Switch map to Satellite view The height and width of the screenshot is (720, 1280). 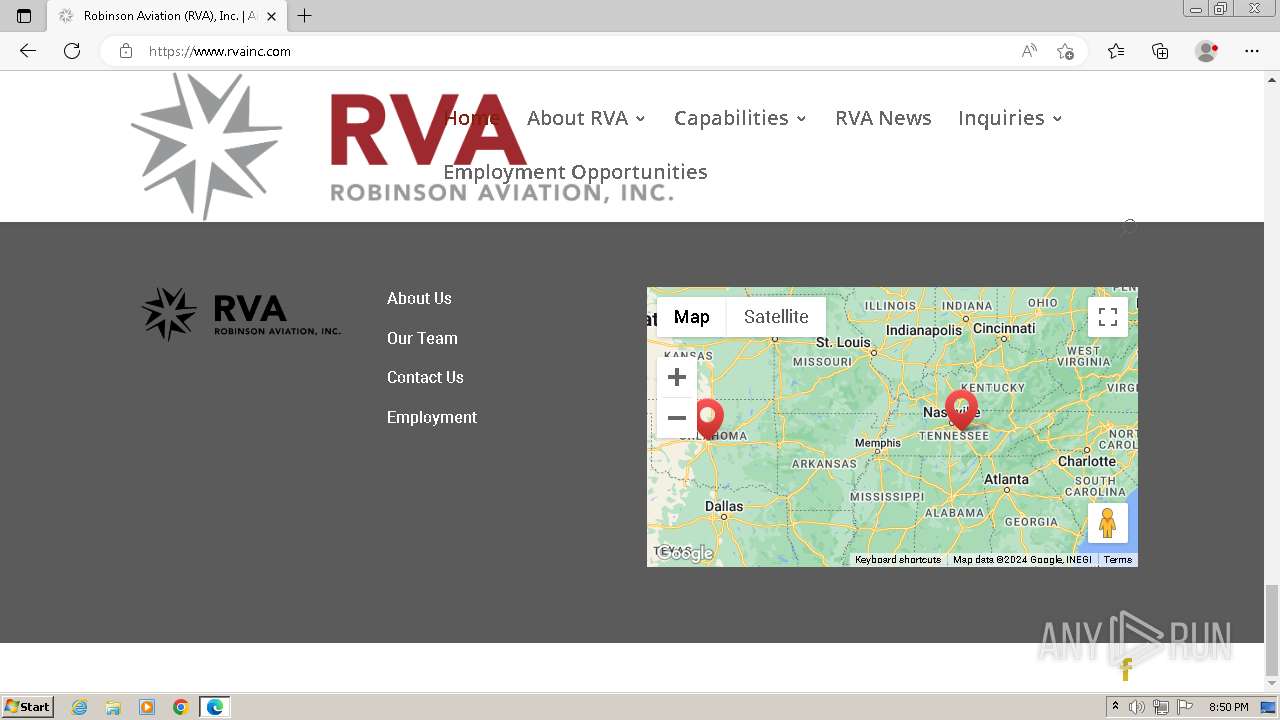click(x=776, y=317)
